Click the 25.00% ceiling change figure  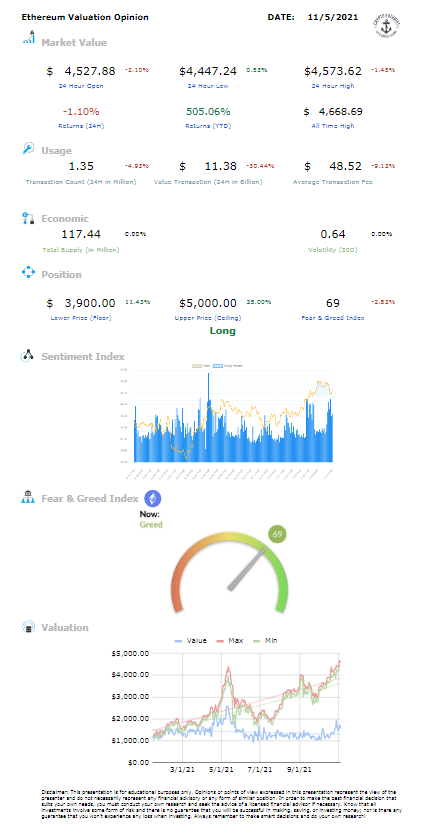pyautogui.click(x=258, y=302)
